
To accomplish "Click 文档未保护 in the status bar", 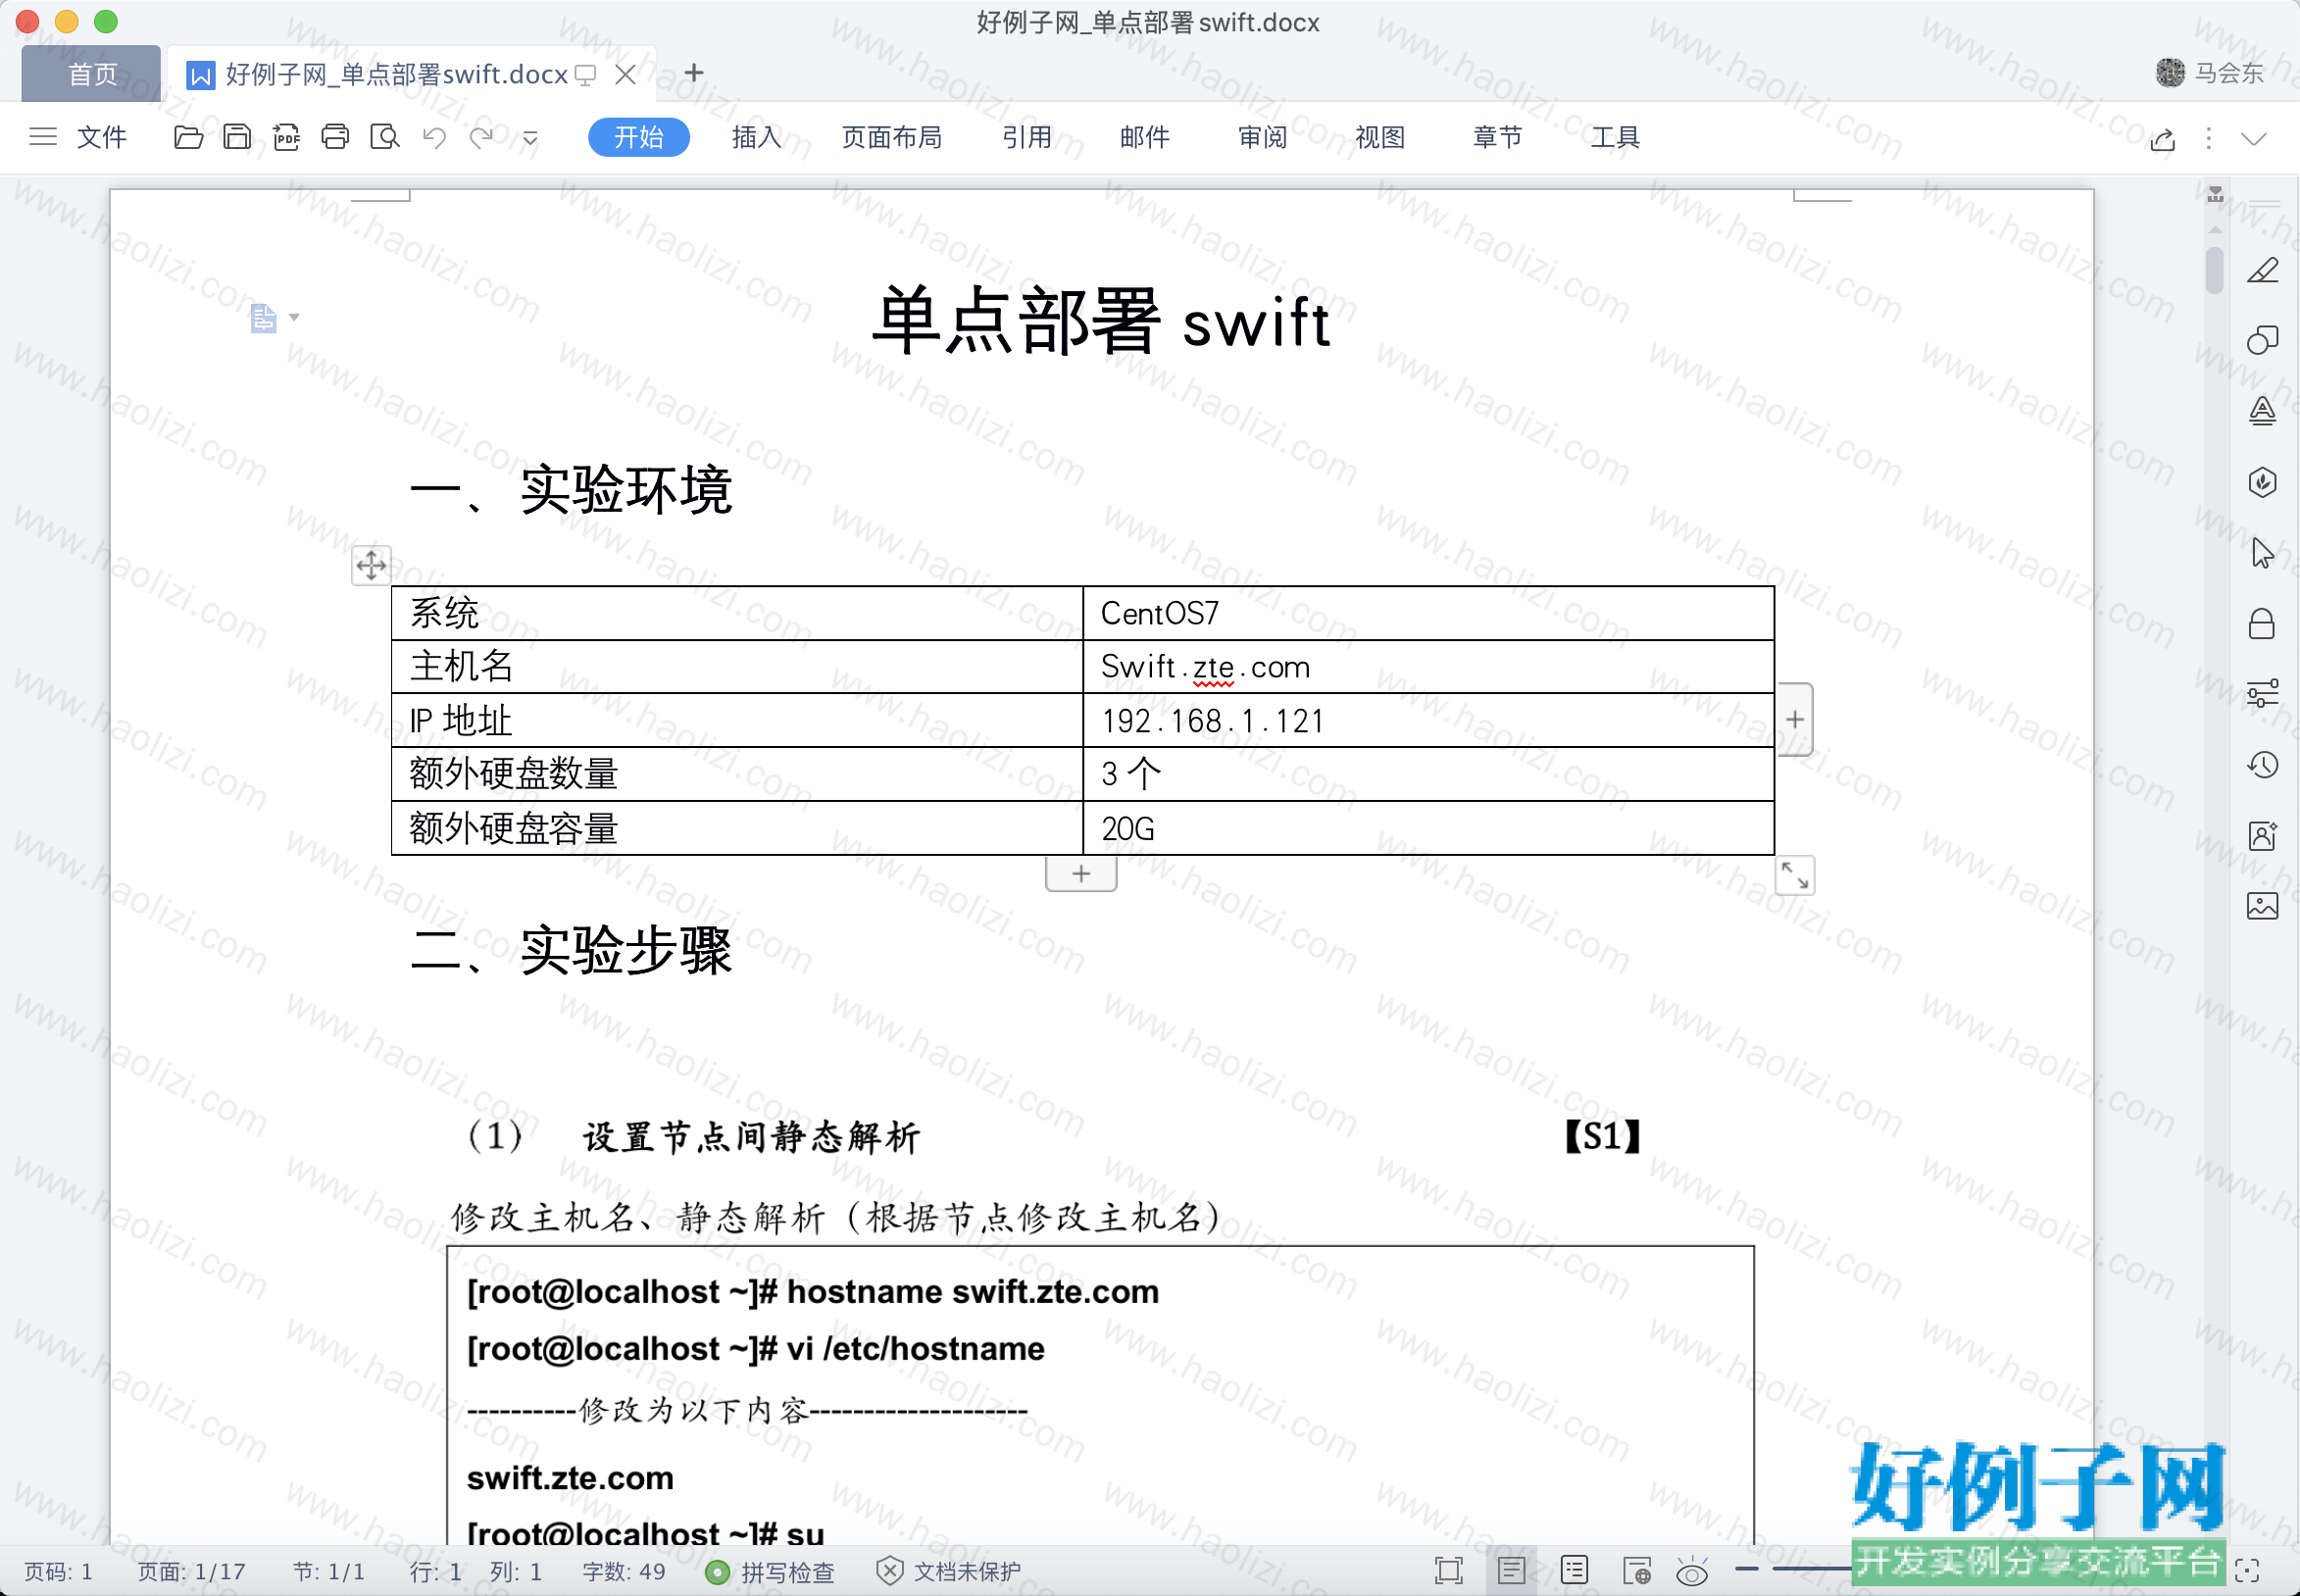I will (949, 1572).
